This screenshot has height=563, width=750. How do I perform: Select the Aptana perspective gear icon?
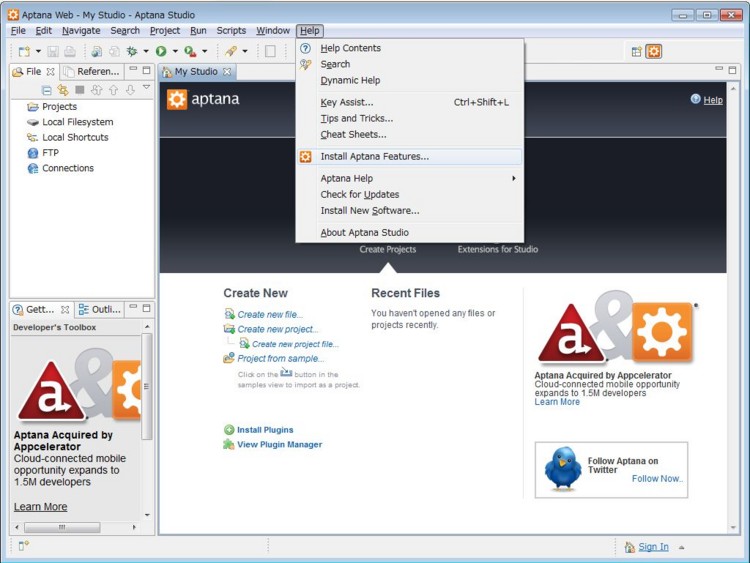tap(654, 52)
